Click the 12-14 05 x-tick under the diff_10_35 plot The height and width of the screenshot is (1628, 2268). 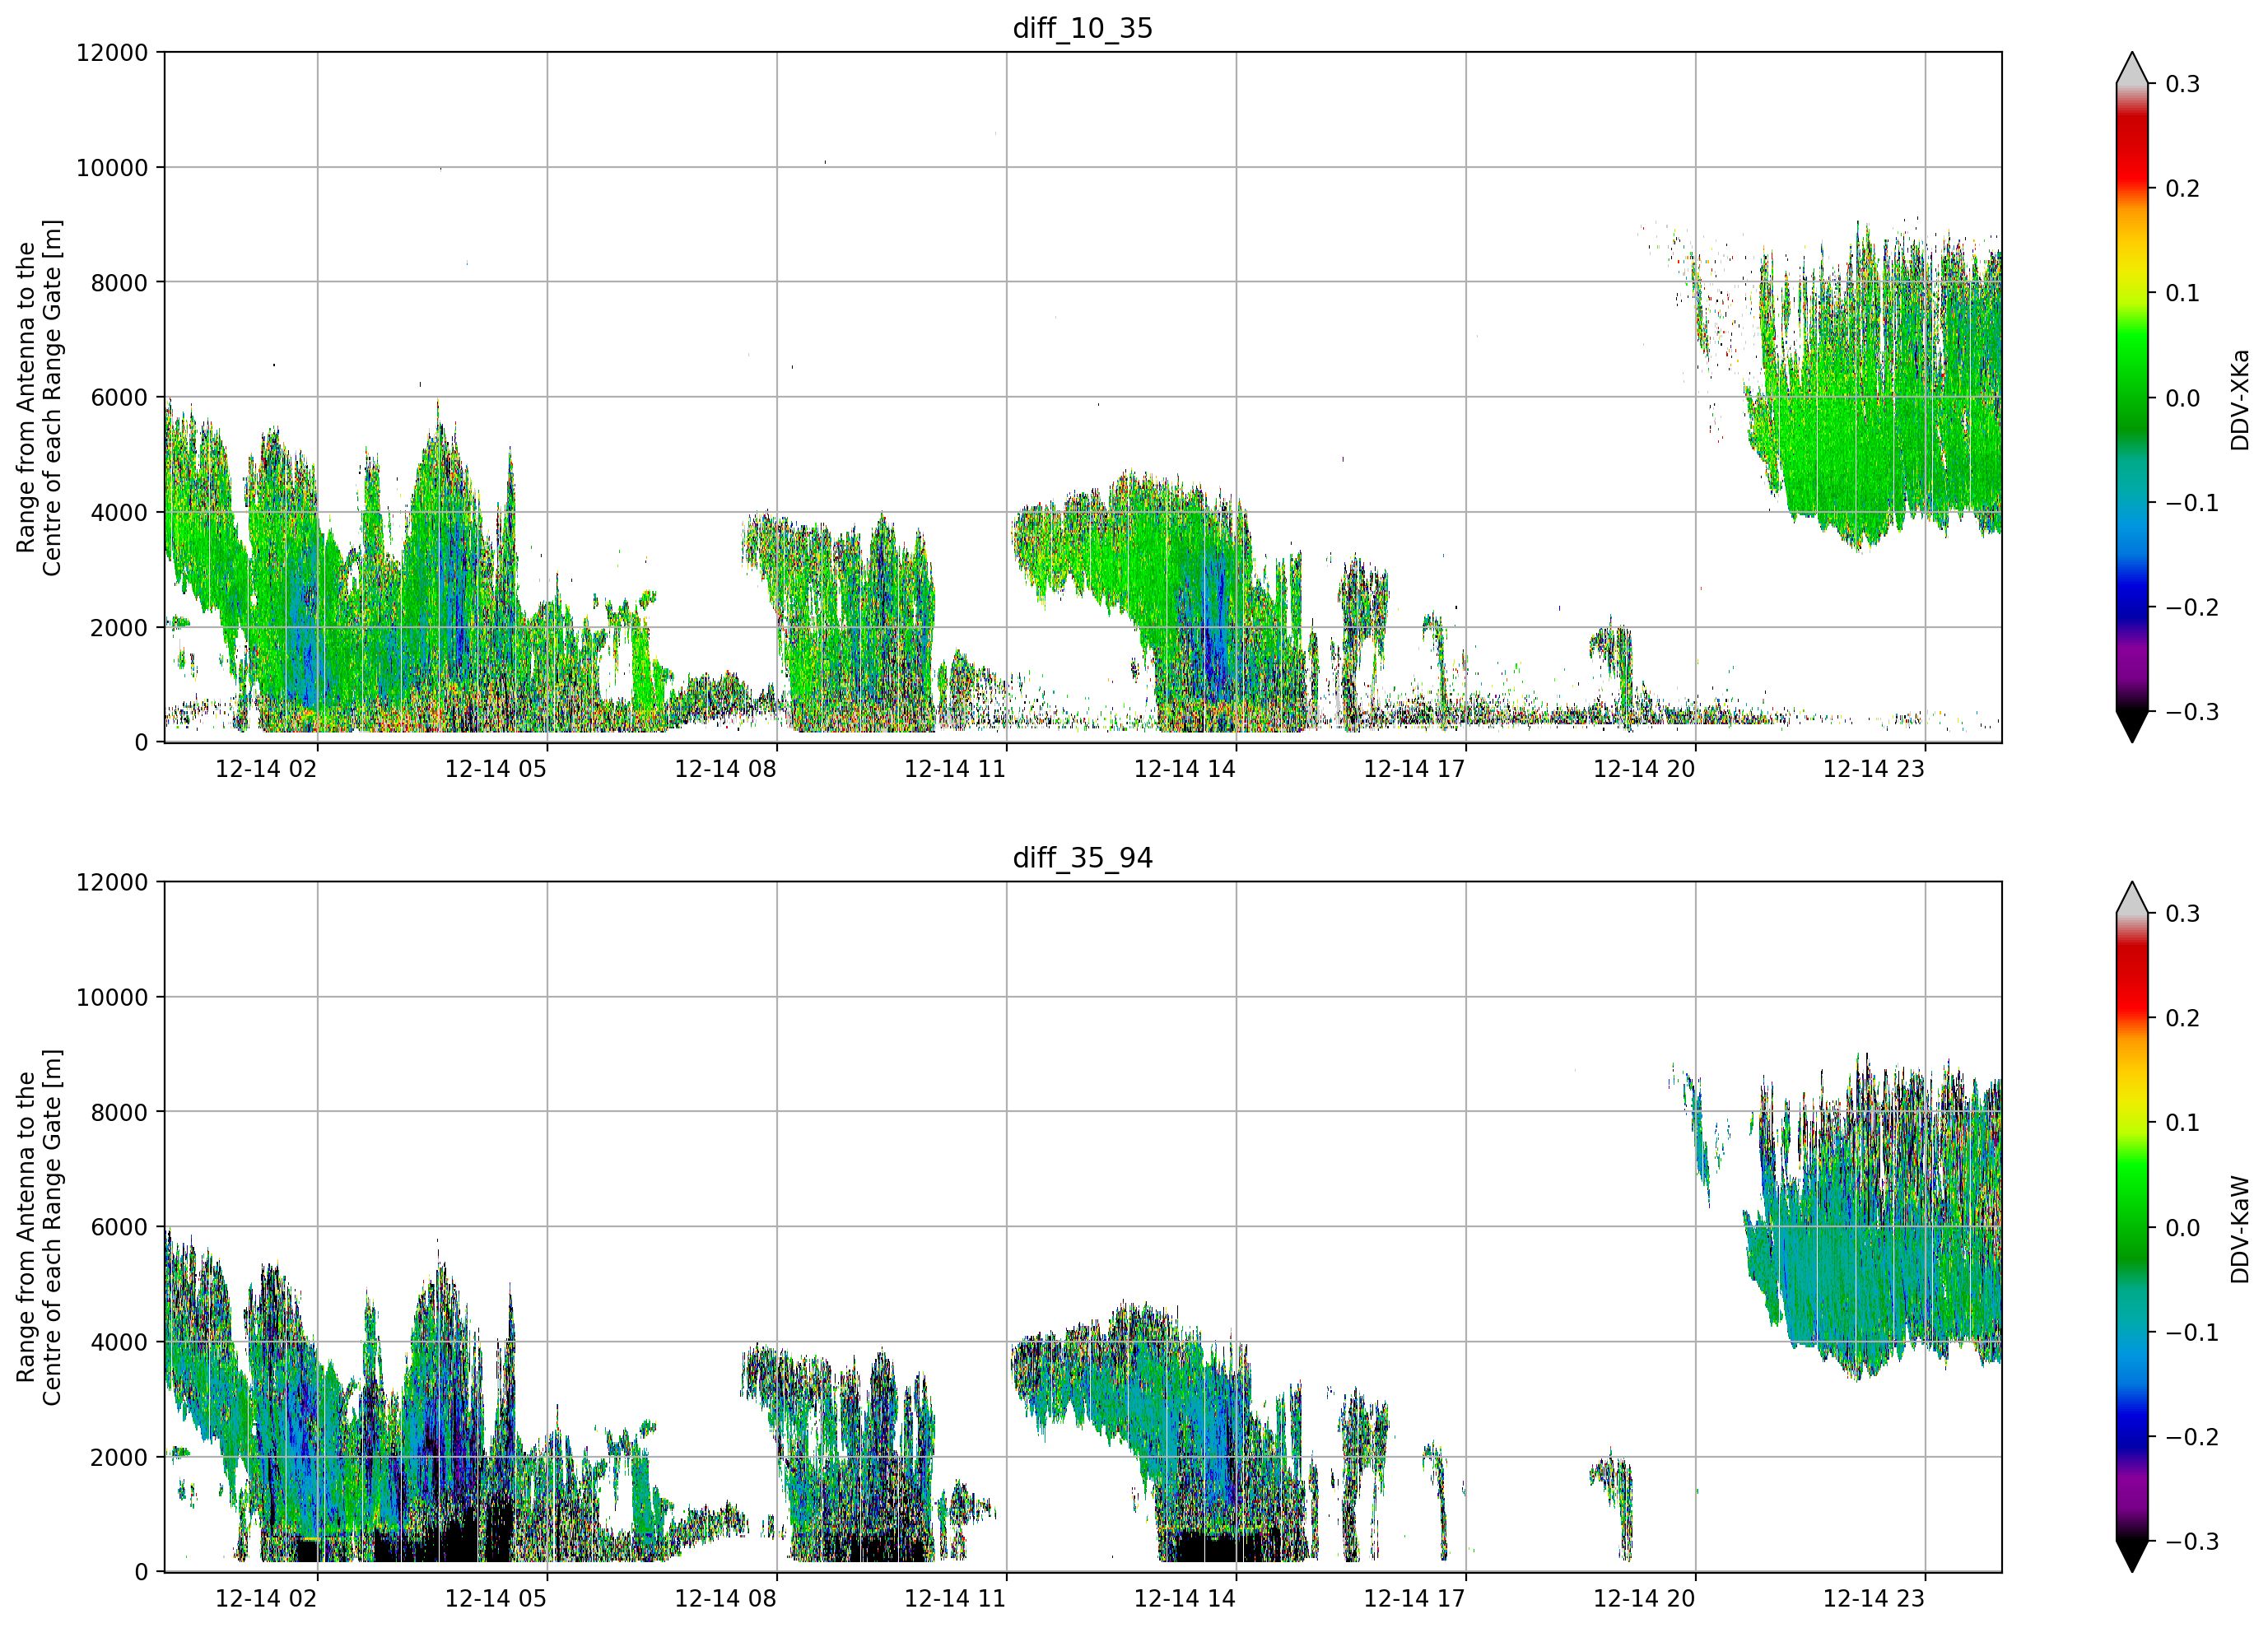496,769
